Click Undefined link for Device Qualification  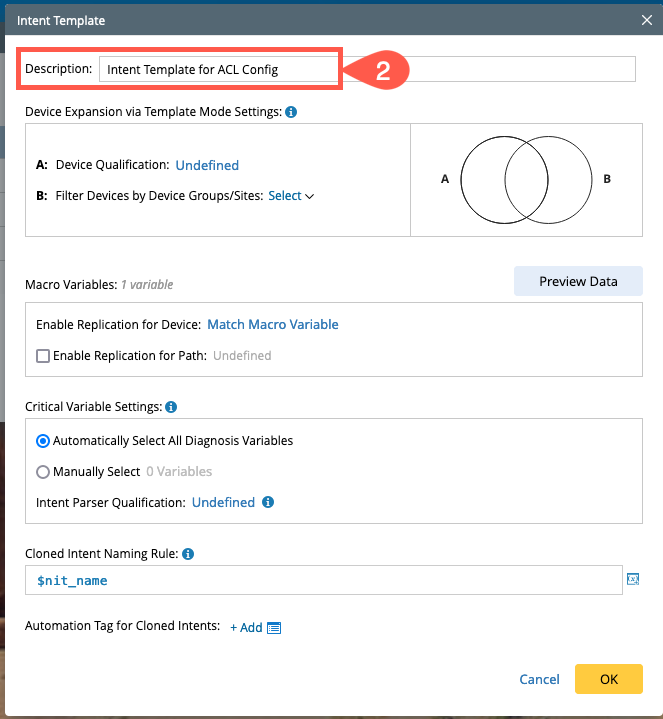pyautogui.click(x=207, y=165)
